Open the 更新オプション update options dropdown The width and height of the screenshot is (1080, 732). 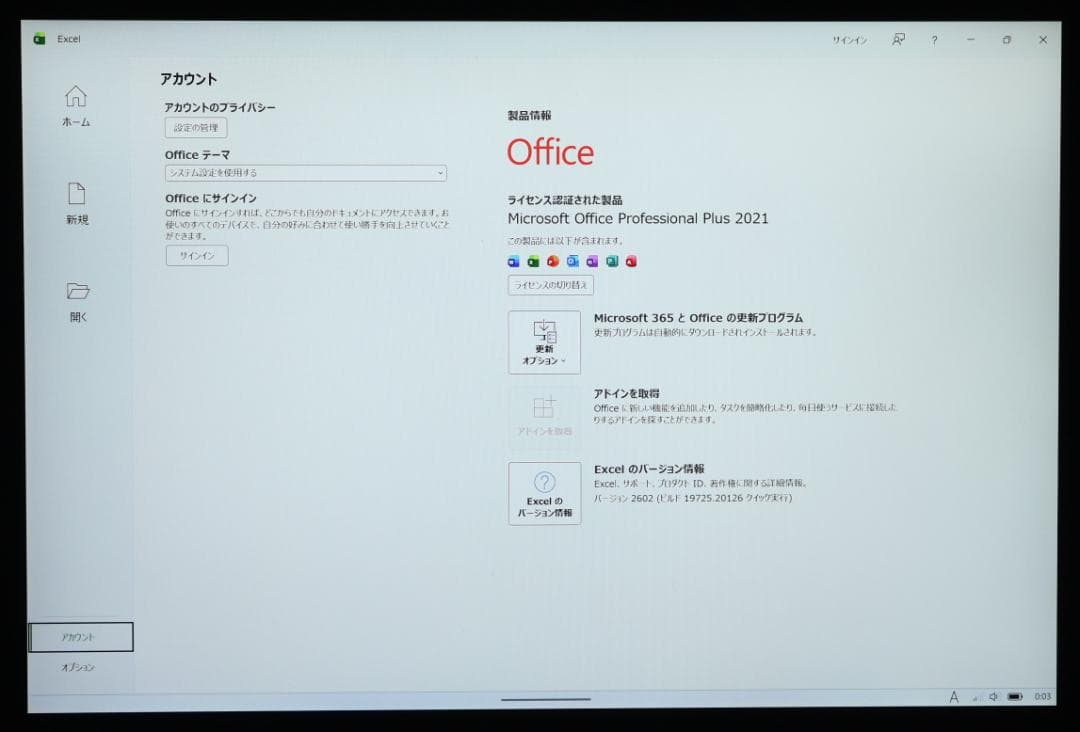pos(544,342)
